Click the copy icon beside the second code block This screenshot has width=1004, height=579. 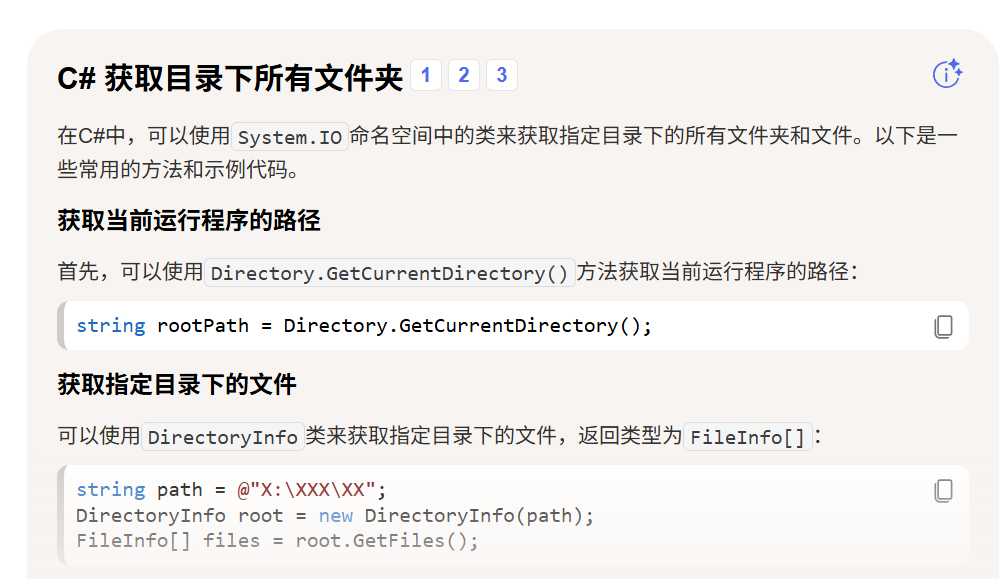click(944, 489)
